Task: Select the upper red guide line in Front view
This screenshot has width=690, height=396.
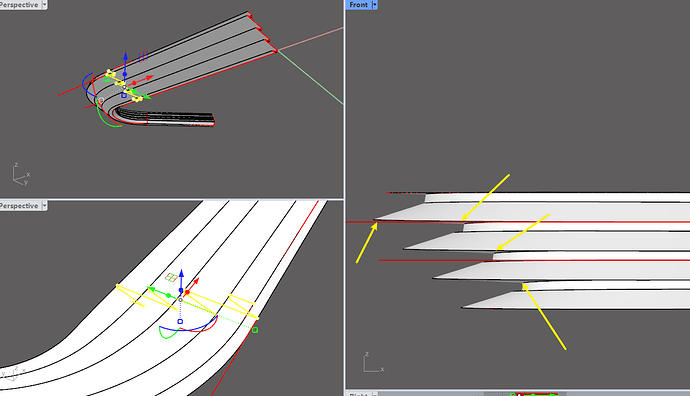Action: coord(518,222)
